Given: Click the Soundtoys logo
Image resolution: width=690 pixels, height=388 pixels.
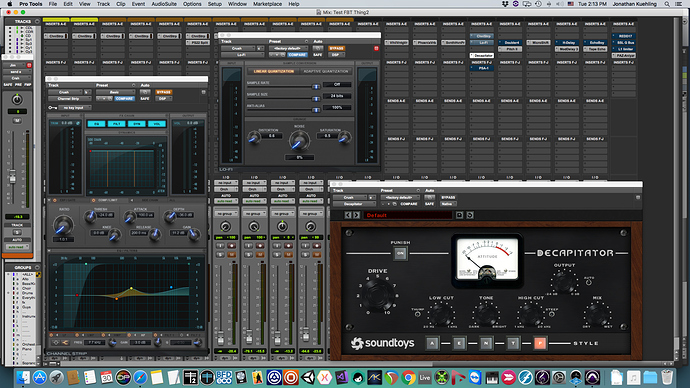Looking at the screenshot, I should point(382,343).
